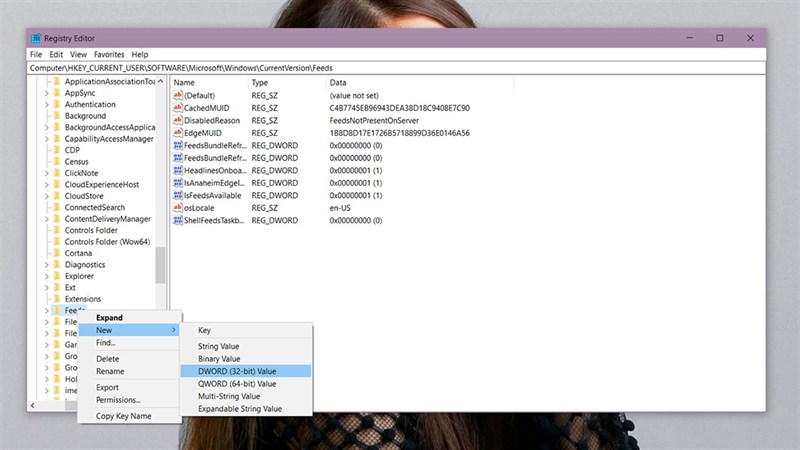
Task: Click the IsAnaheimEdgeI... DWORD icon
Action: click(178, 183)
